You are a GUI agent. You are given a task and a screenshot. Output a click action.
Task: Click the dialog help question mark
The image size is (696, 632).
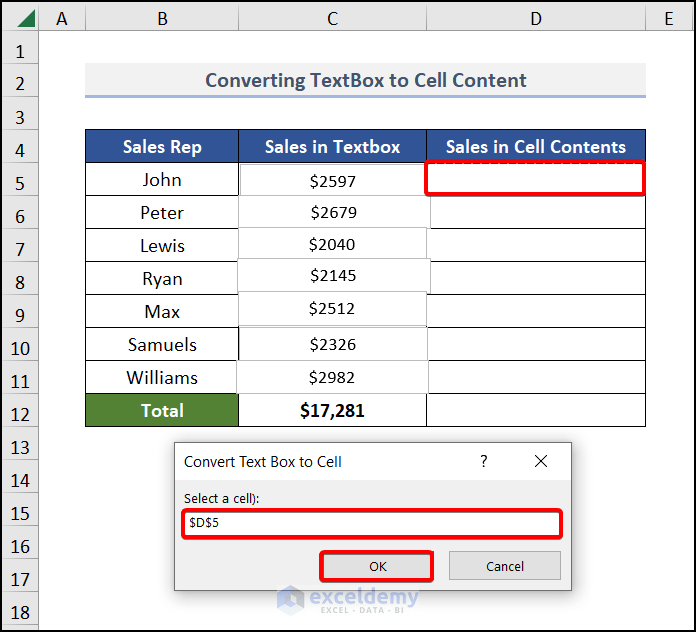[484, 462]
